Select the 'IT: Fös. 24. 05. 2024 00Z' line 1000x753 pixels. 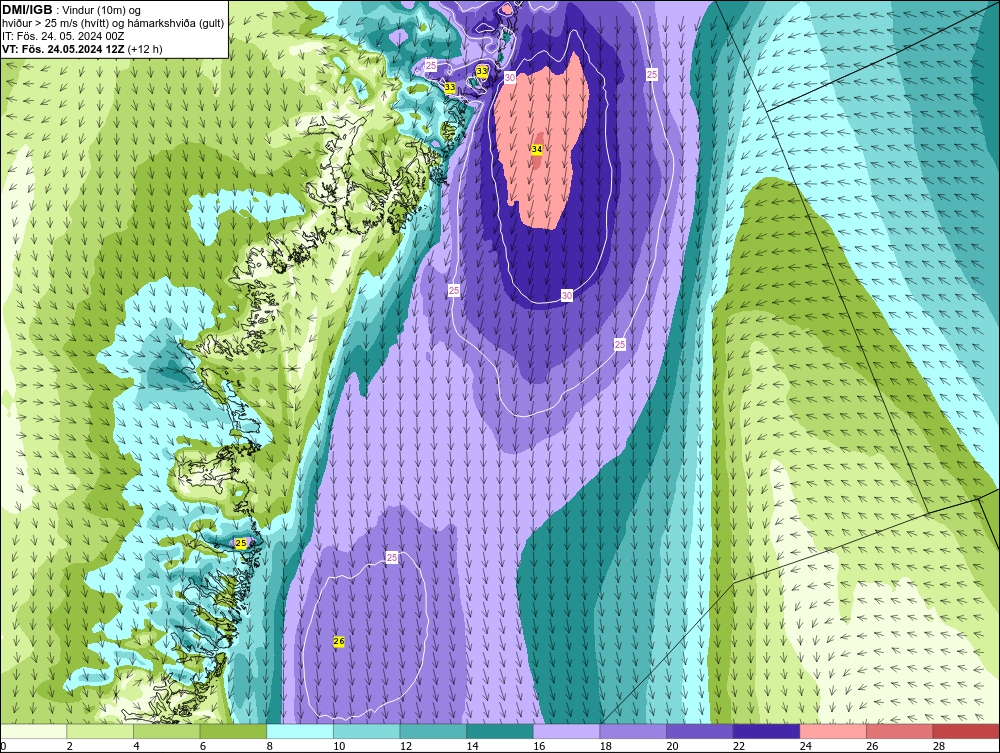coord(62,36)
